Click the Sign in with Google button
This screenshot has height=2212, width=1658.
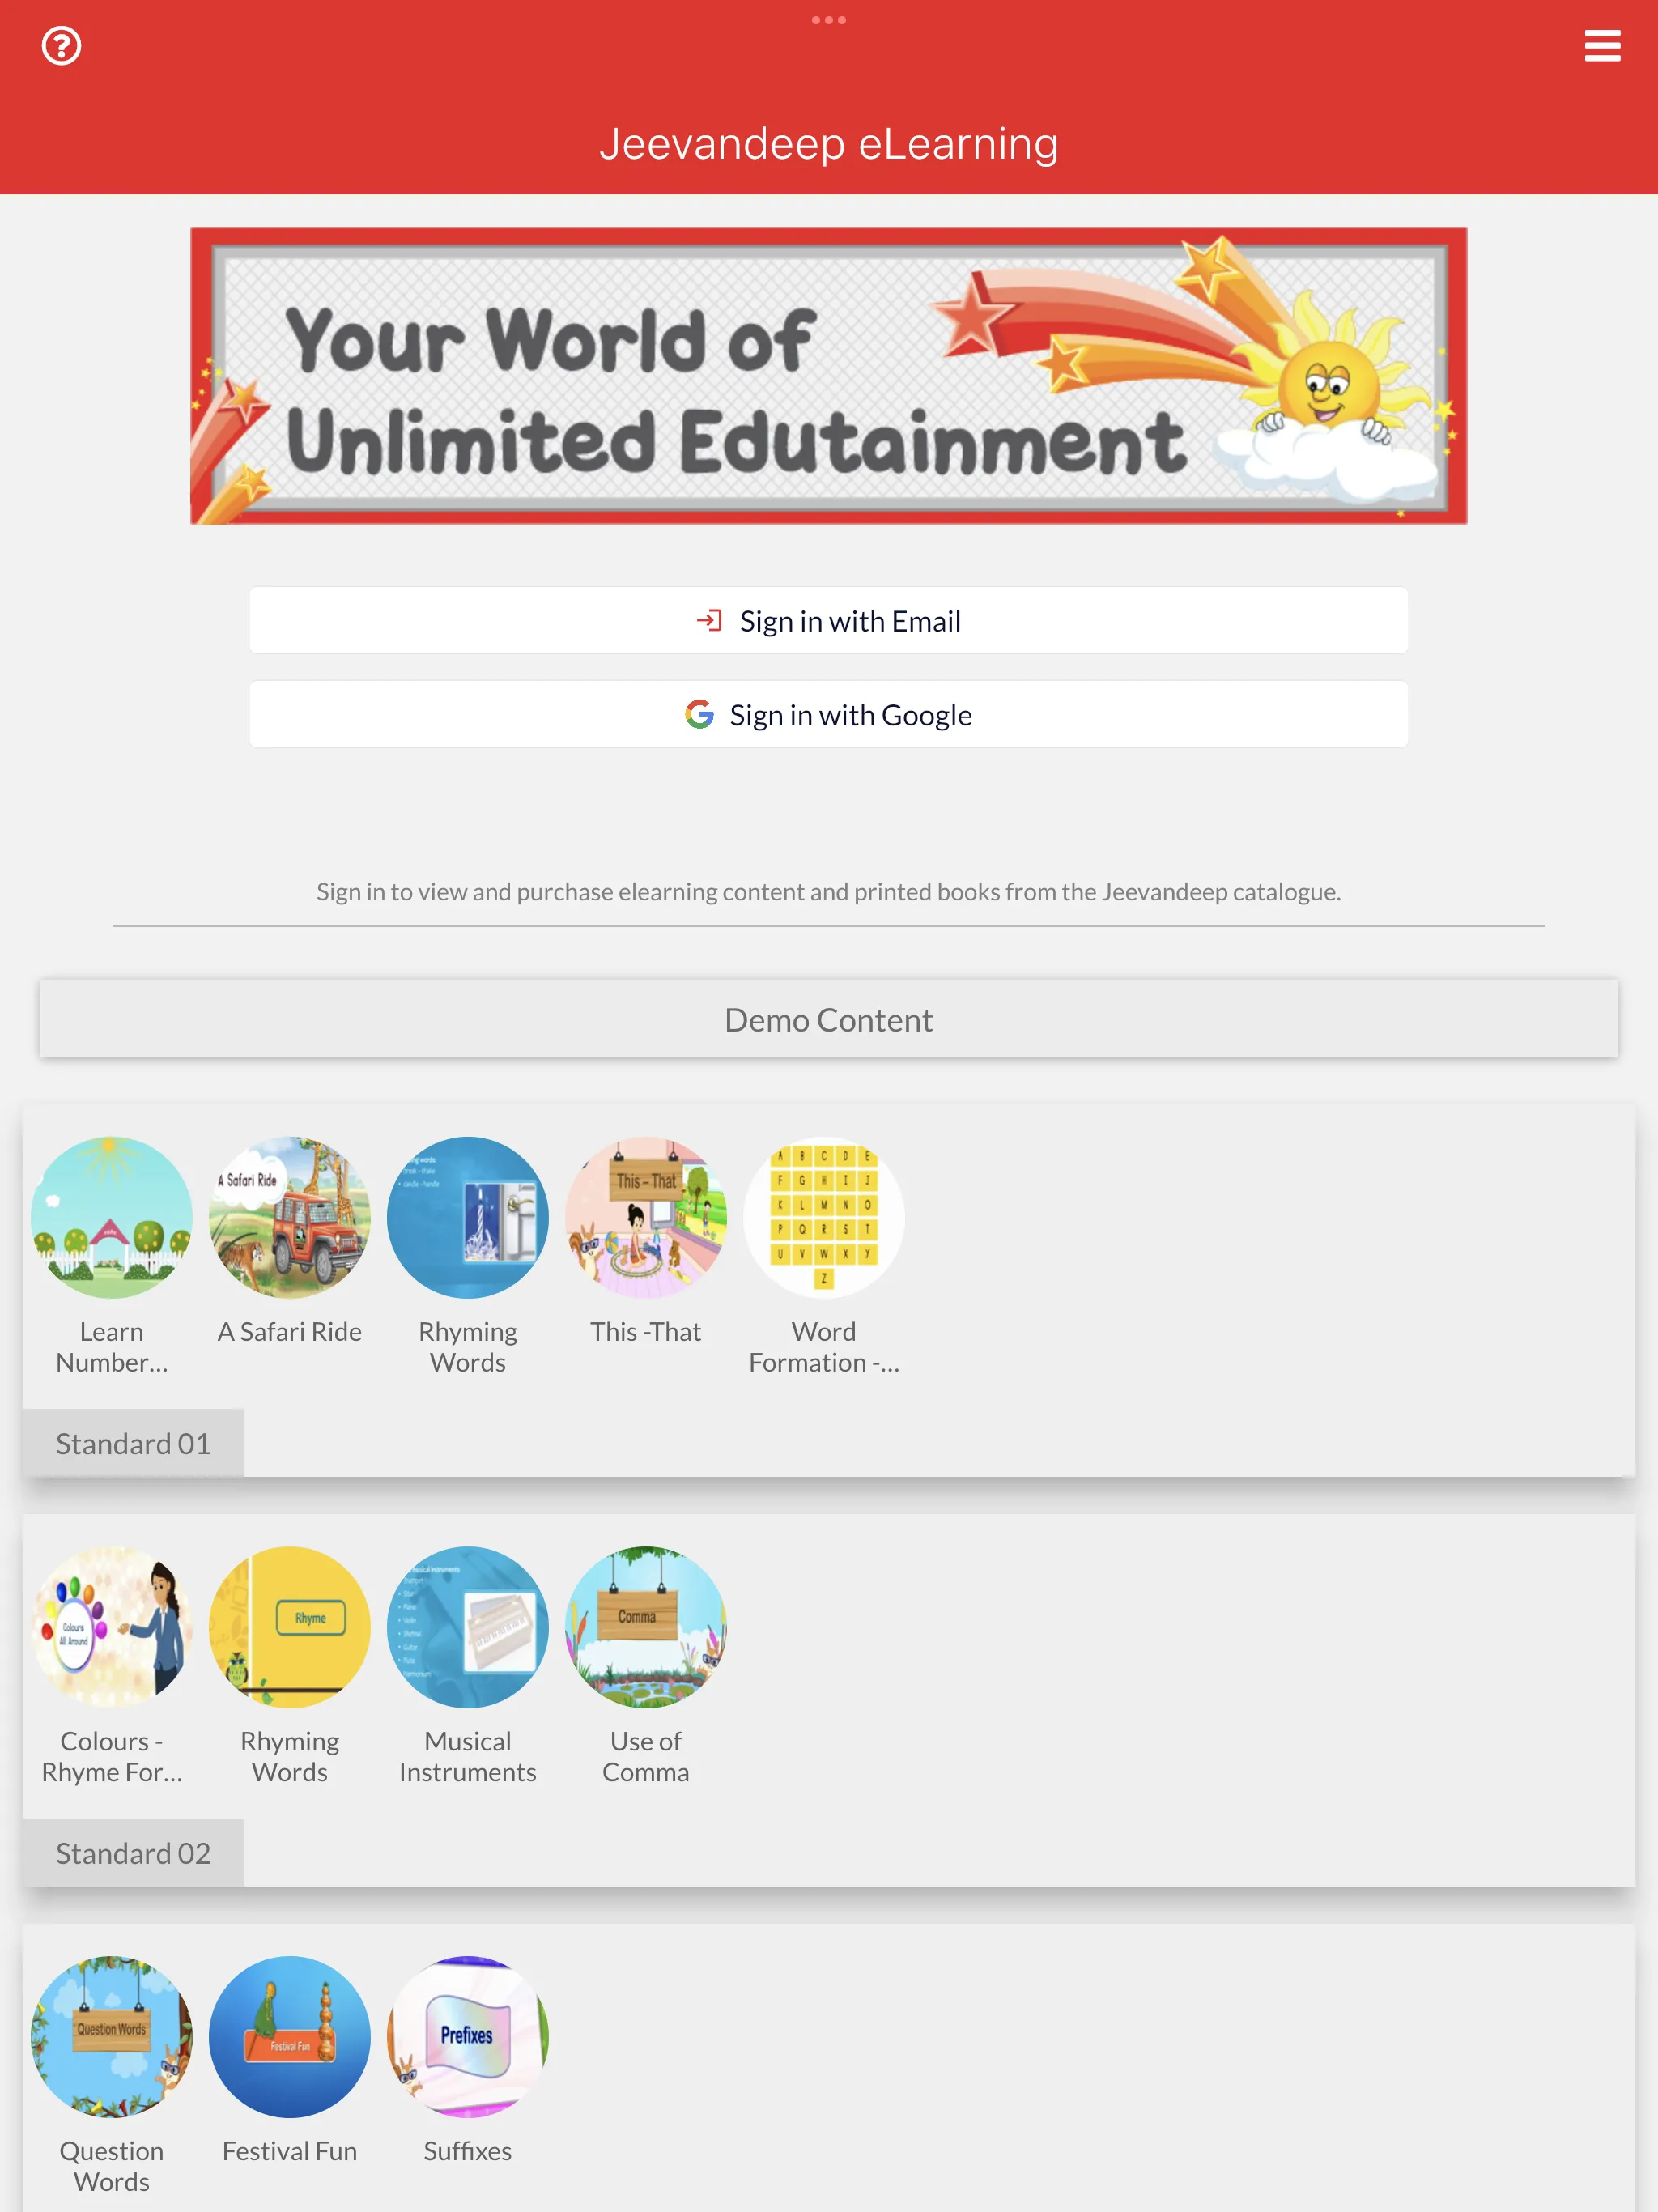[x=829, y=714]
